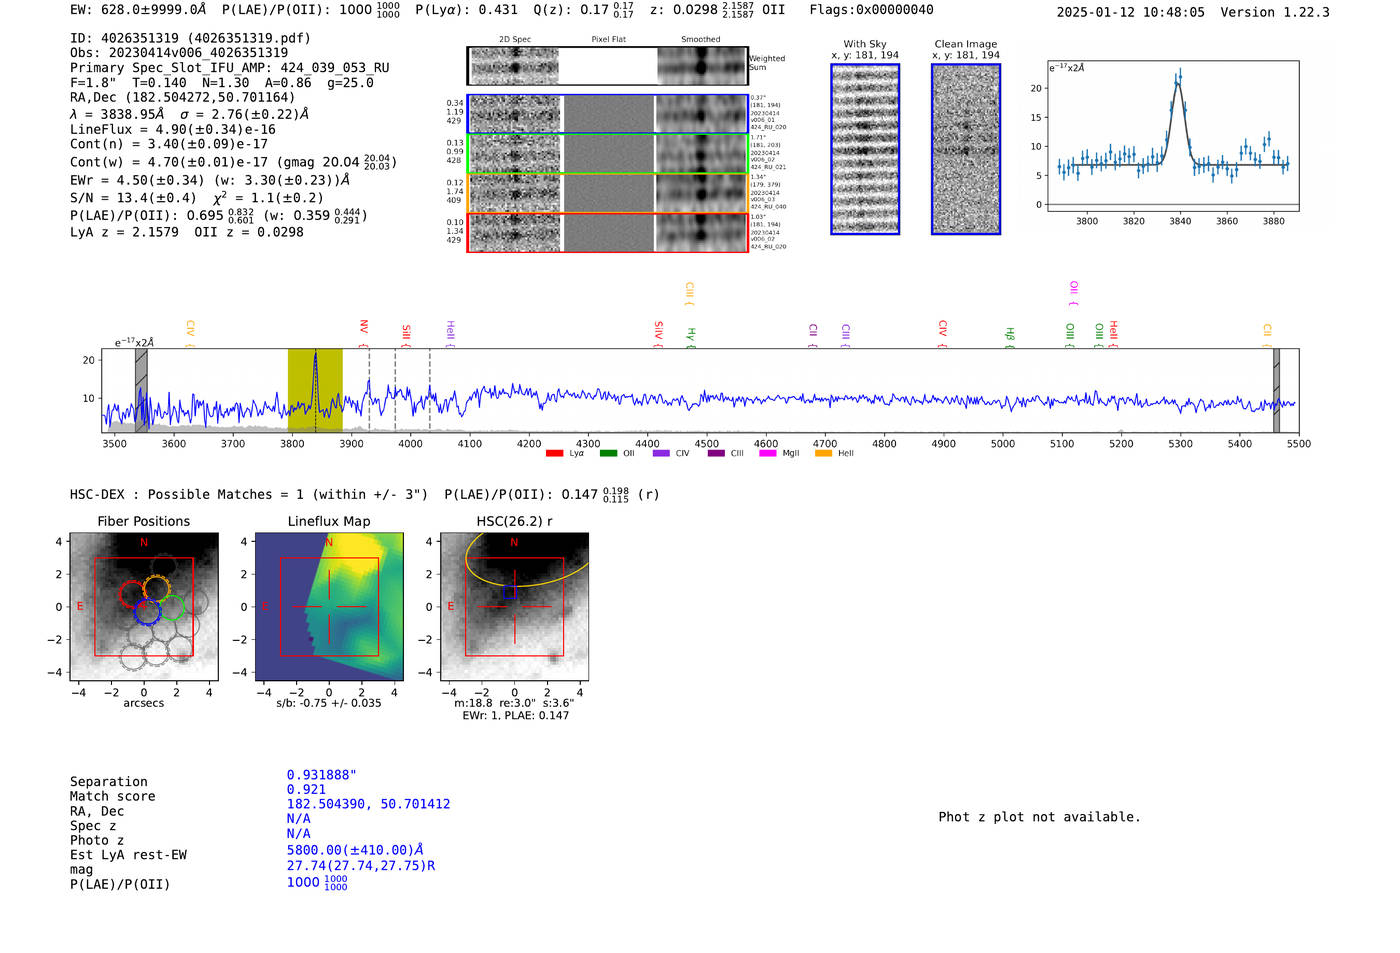The width and height of the screenshot is (1400, 953).
Task: Click the 'Phot z plot not available.' message
Action: [x=1040, y=817]
